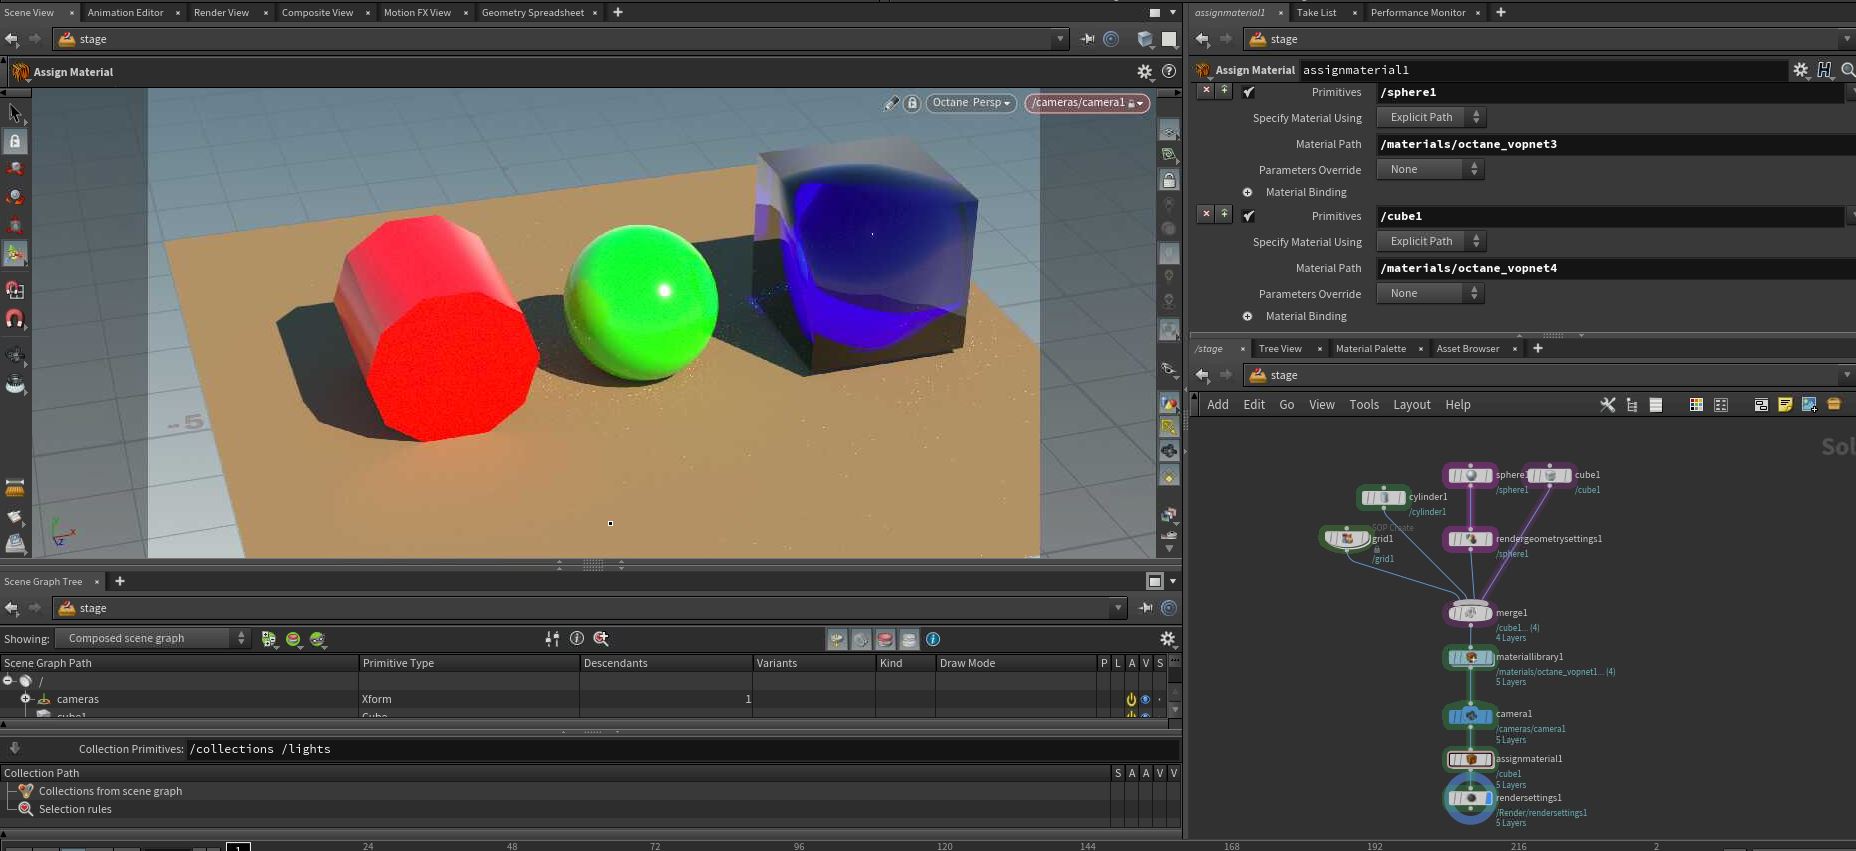Open the Assign Material viewport gear menu
The width and height of the screenshot is (1856, 851).
coord(1145,72)
